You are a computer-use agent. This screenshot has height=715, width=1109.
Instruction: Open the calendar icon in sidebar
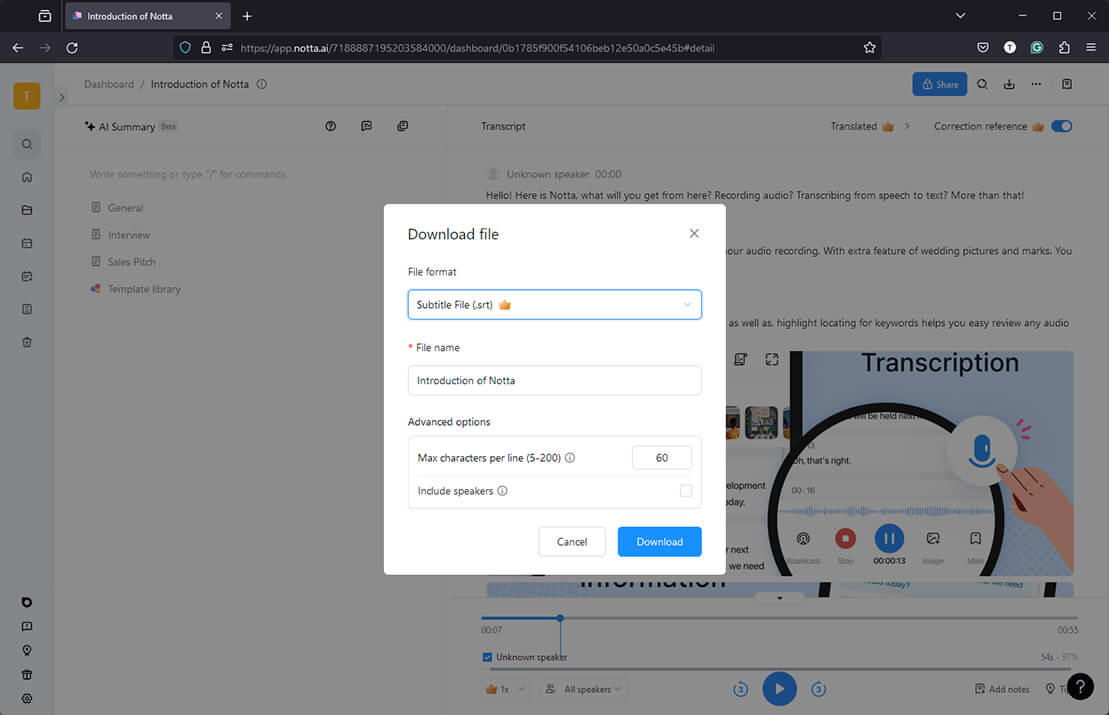click(27, 243)
